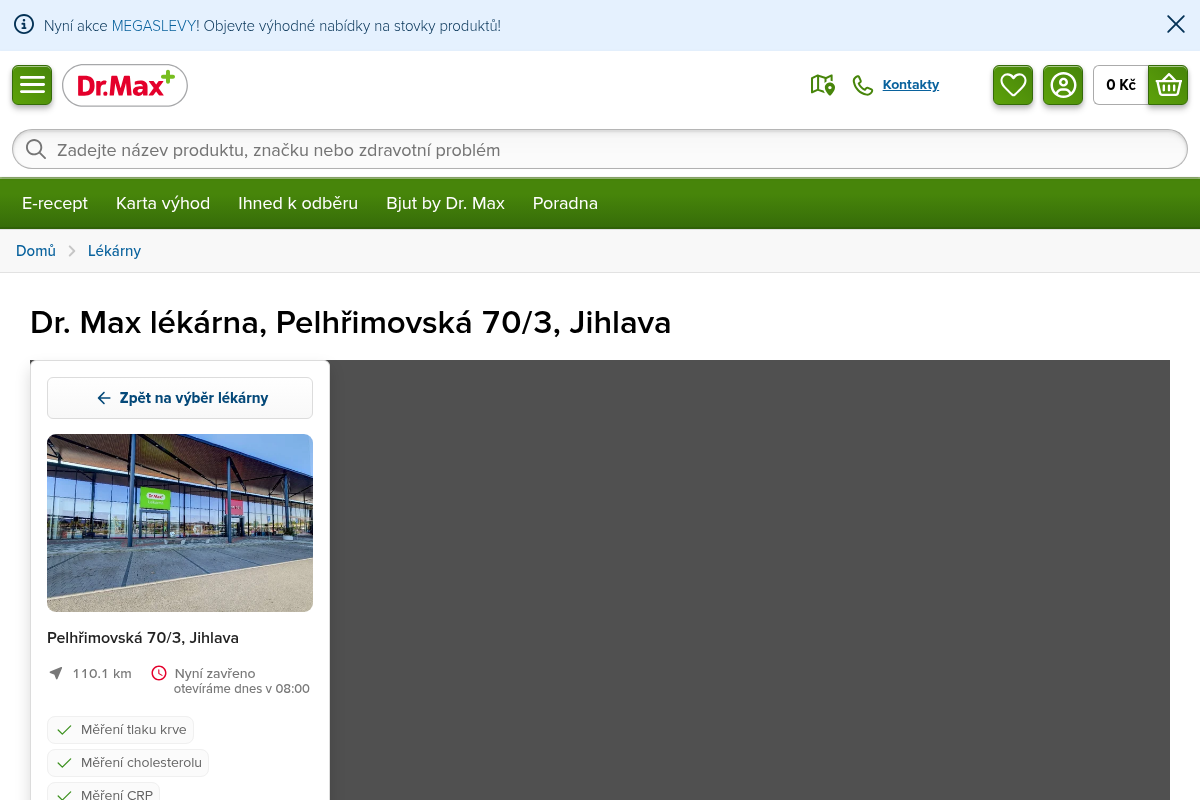Click the 110.1 km distance text
Image resolution: width=1200 pixels, height=800 pixels.
(102, 673)
